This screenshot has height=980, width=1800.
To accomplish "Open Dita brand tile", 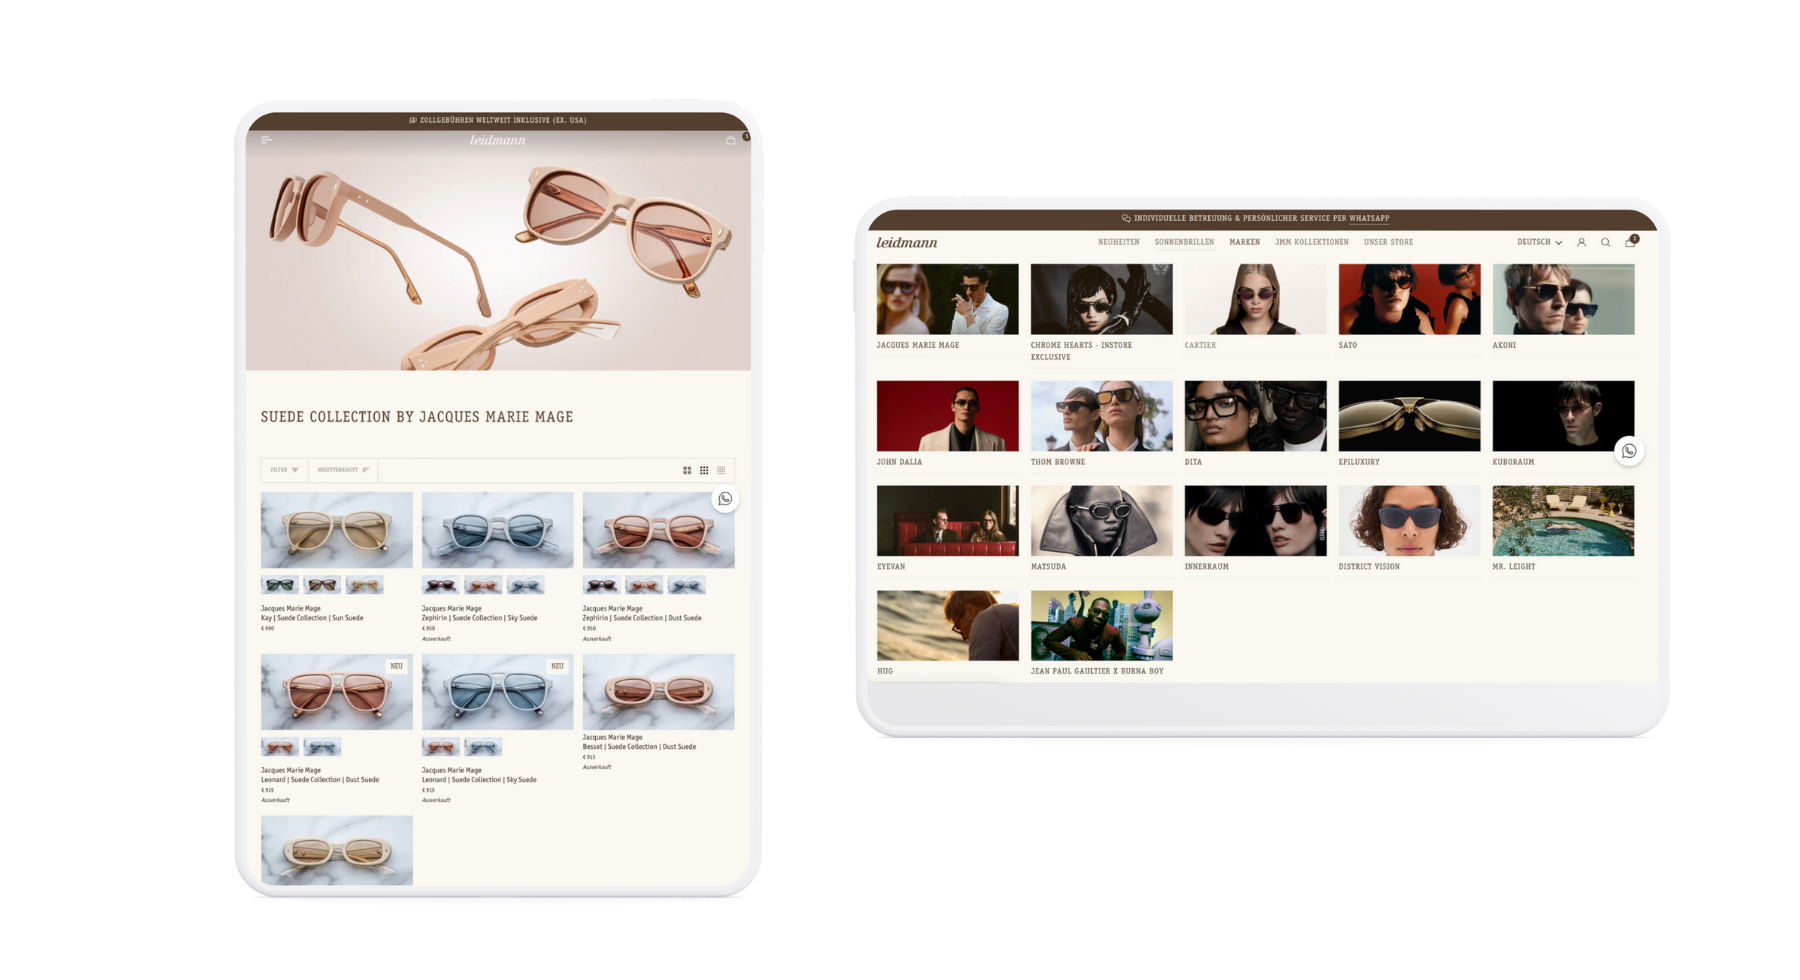I will click(1256, 416).
